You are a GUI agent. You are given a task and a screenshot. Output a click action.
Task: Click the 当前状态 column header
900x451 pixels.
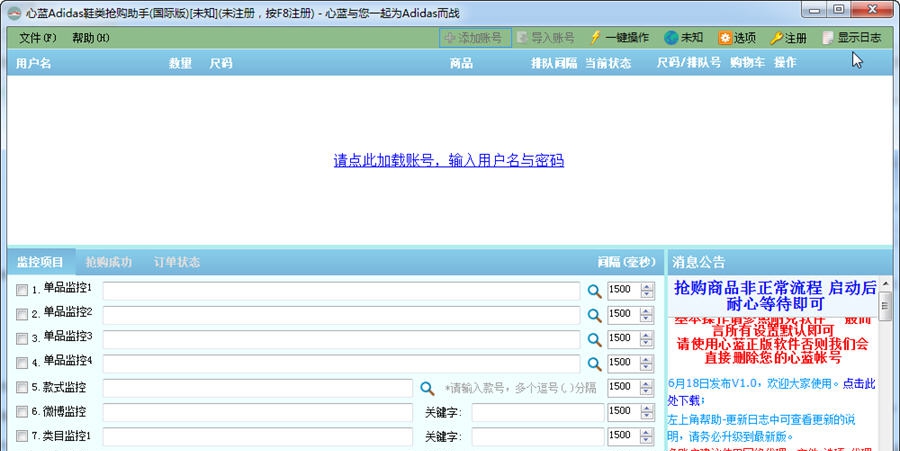pyautogui.click(x=608, y=63)
